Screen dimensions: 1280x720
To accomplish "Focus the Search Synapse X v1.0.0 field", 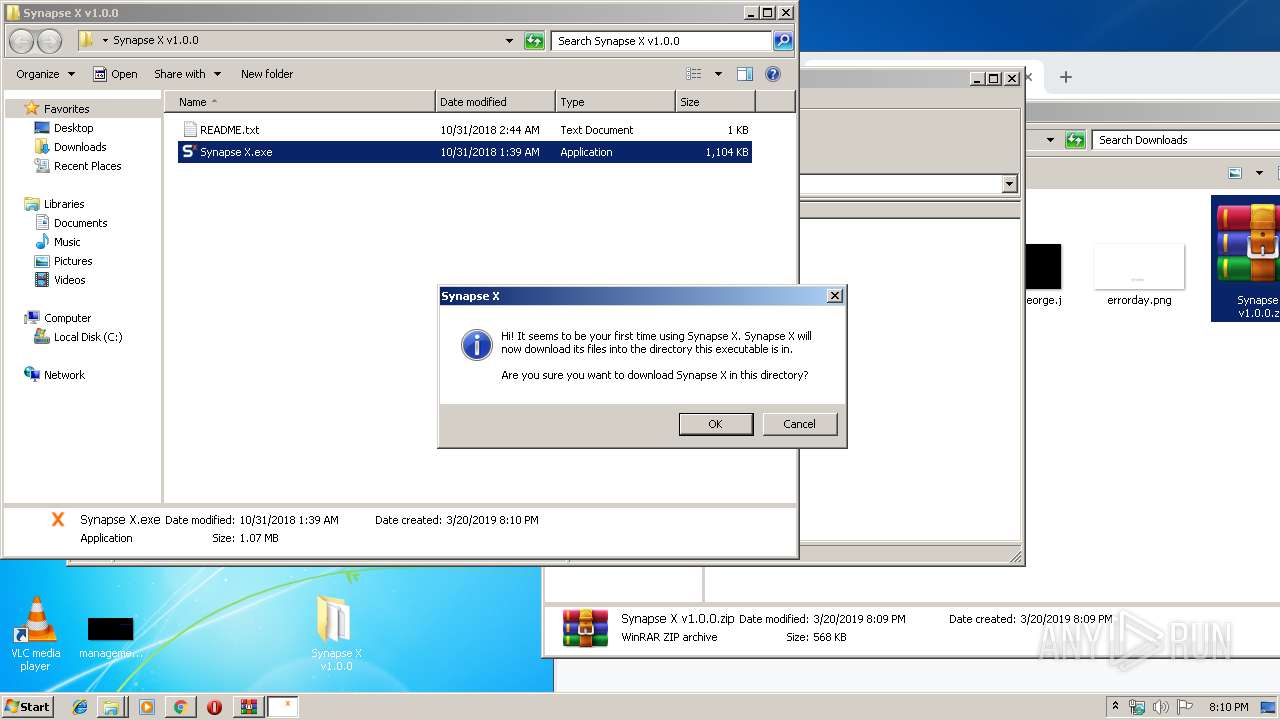I will tap(661, 41).
